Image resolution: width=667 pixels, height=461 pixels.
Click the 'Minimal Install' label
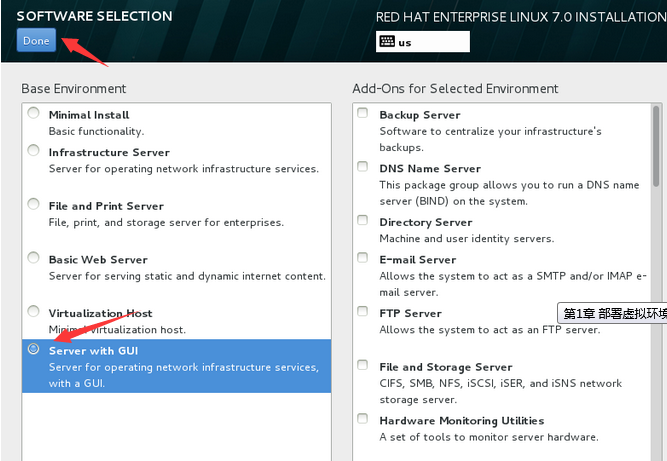pos(89,115)
